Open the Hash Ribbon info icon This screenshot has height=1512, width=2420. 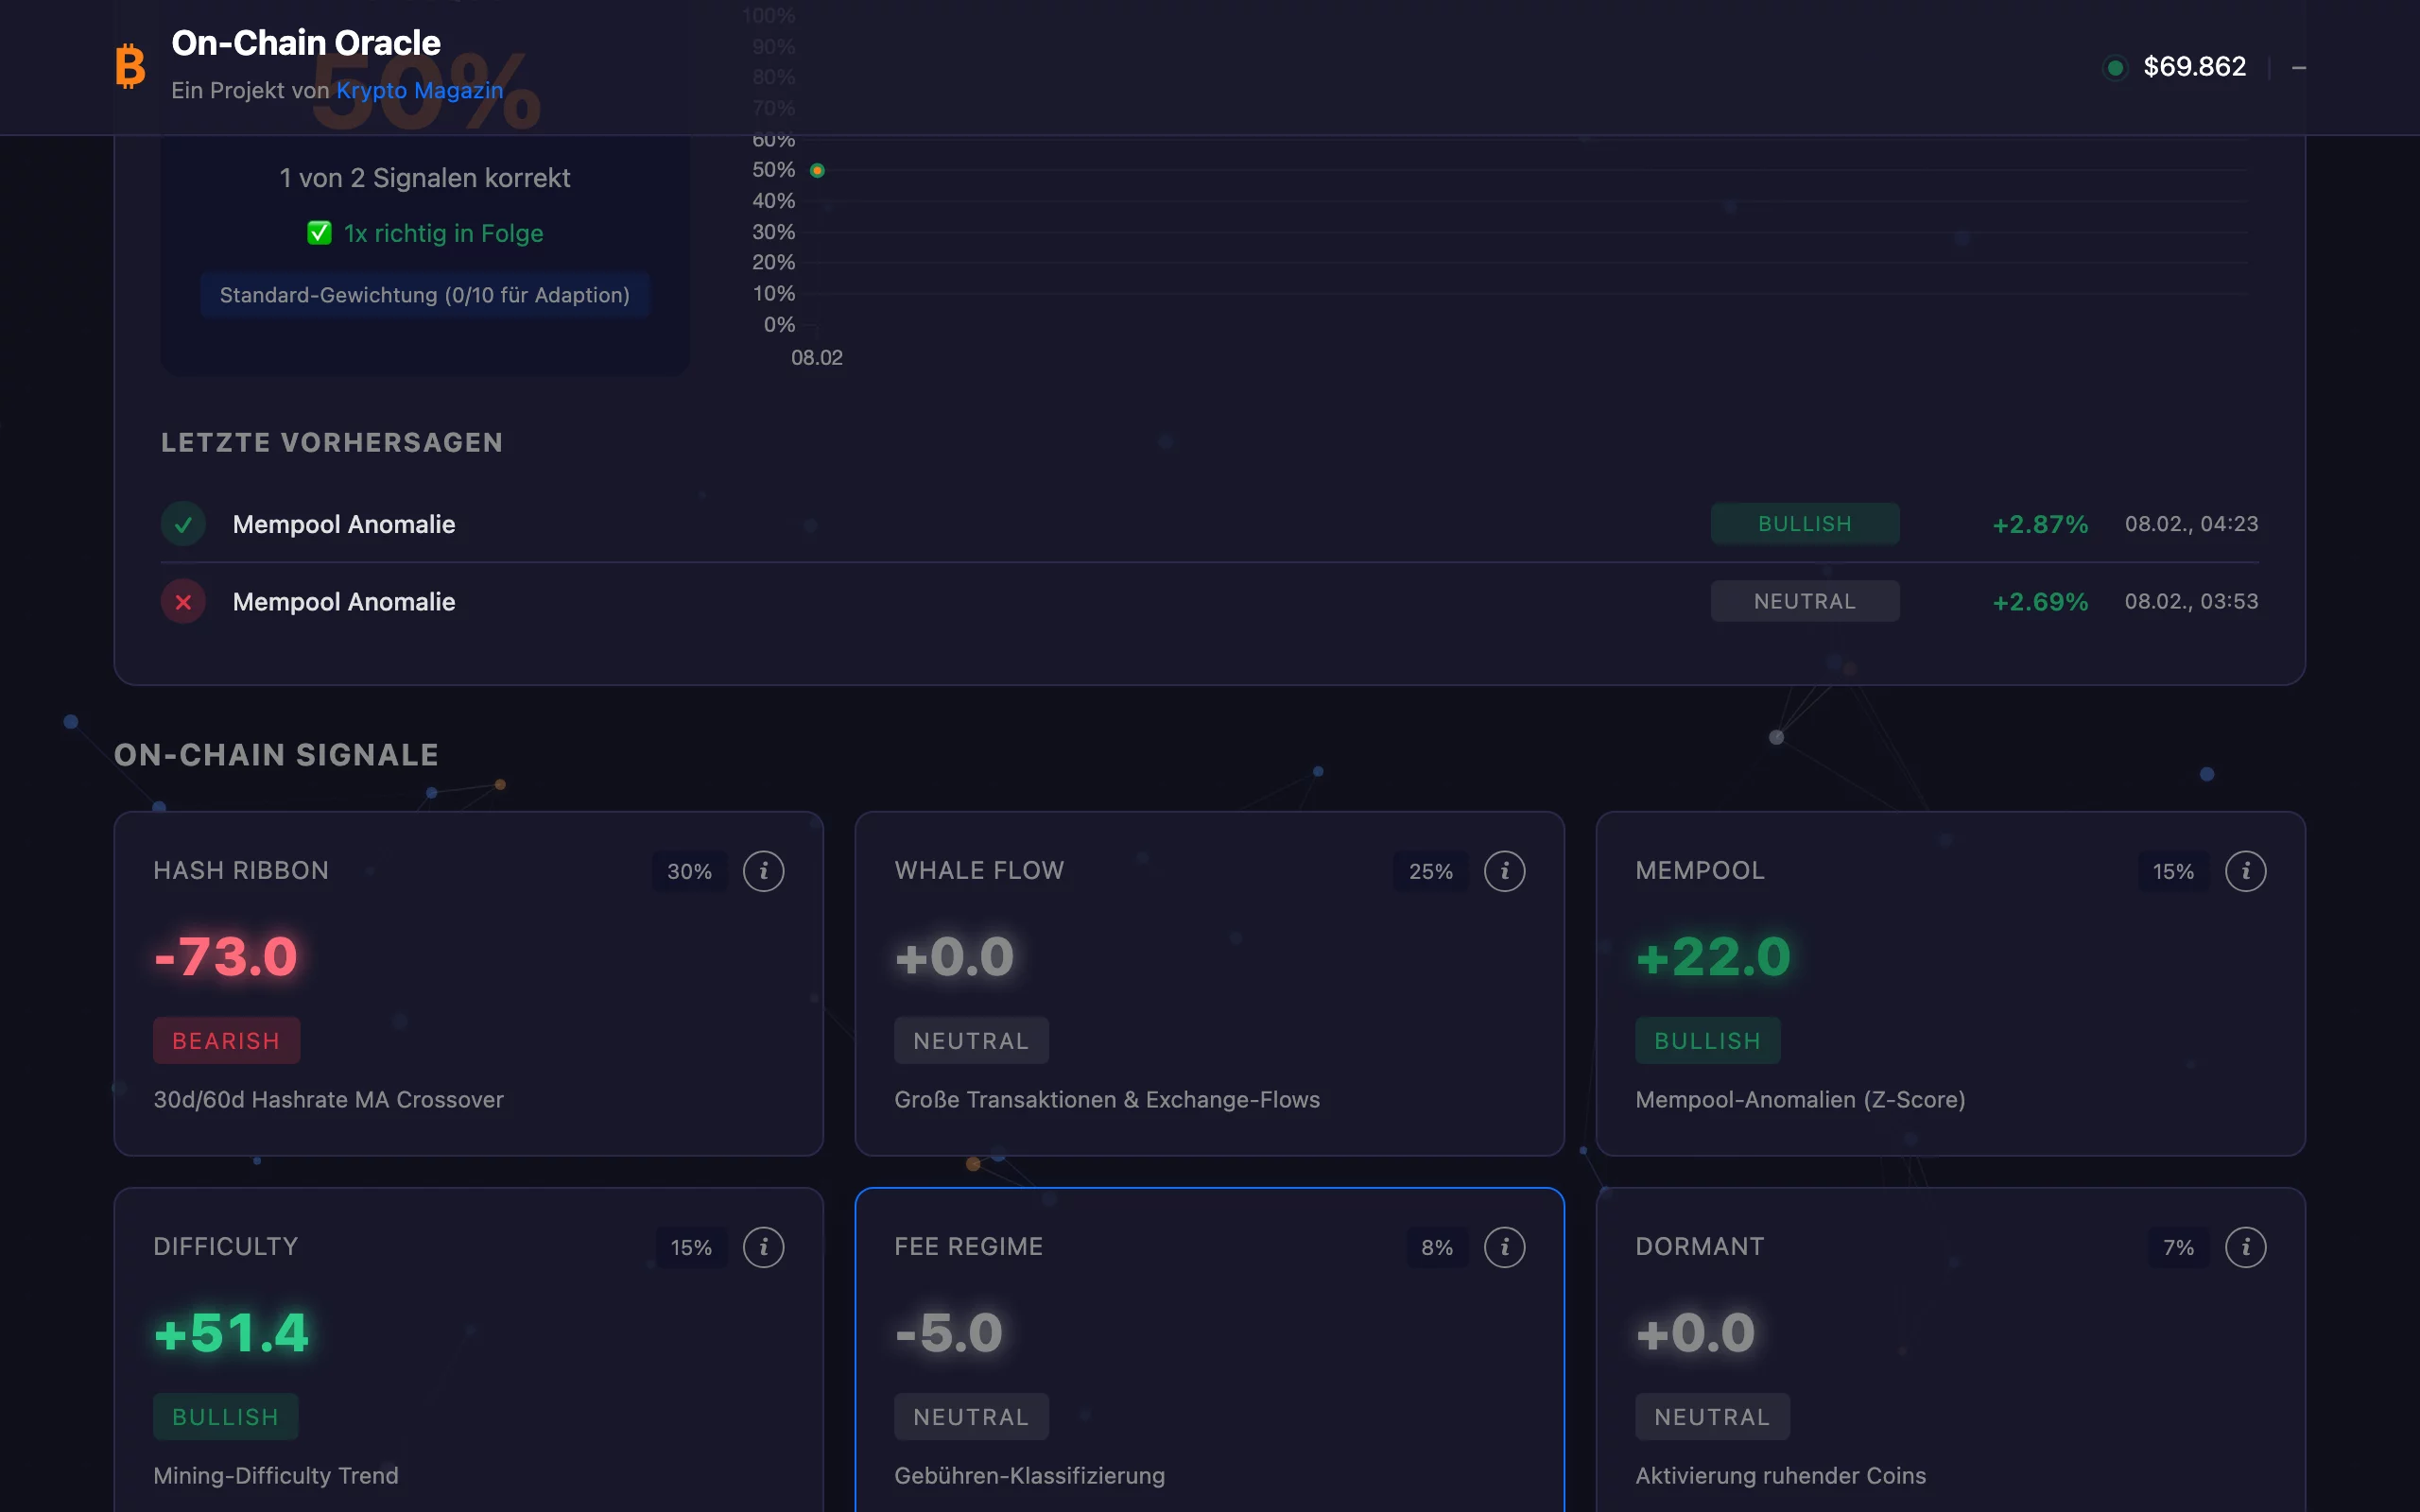click(763, 871)
